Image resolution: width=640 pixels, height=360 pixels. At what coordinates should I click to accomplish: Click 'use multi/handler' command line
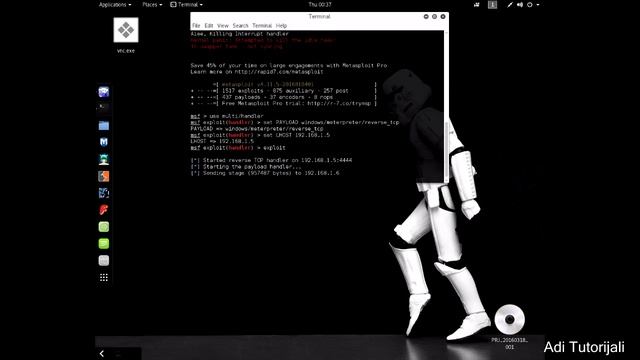pos(227,116)
